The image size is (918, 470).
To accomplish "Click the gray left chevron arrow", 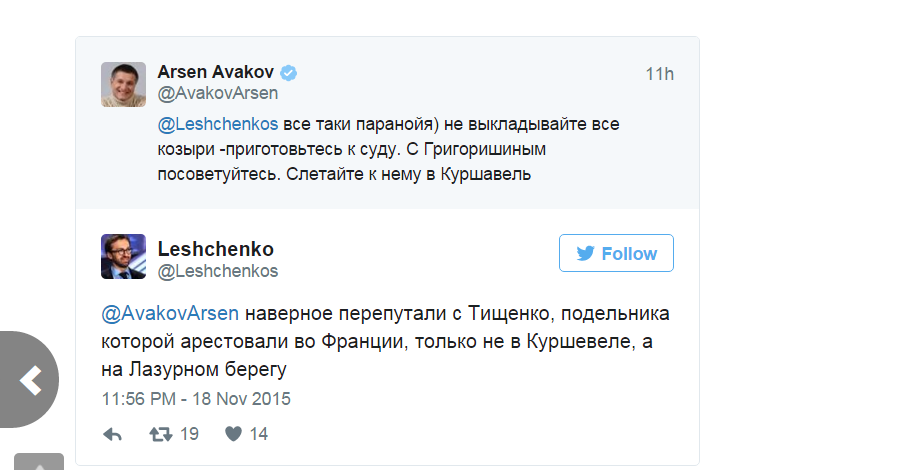I will tap(30, 379).
